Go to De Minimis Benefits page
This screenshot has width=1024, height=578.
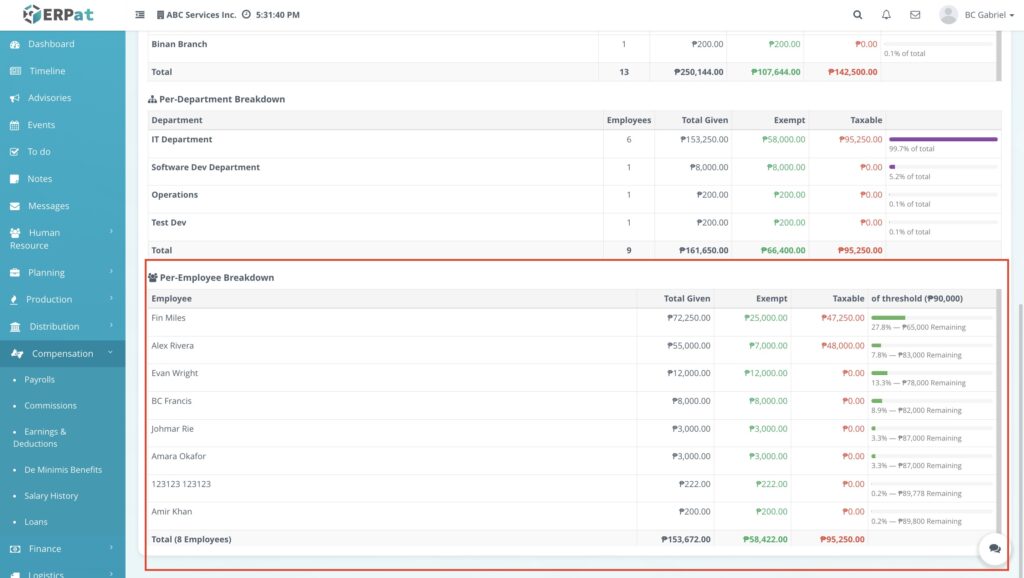tap(63, 470)
